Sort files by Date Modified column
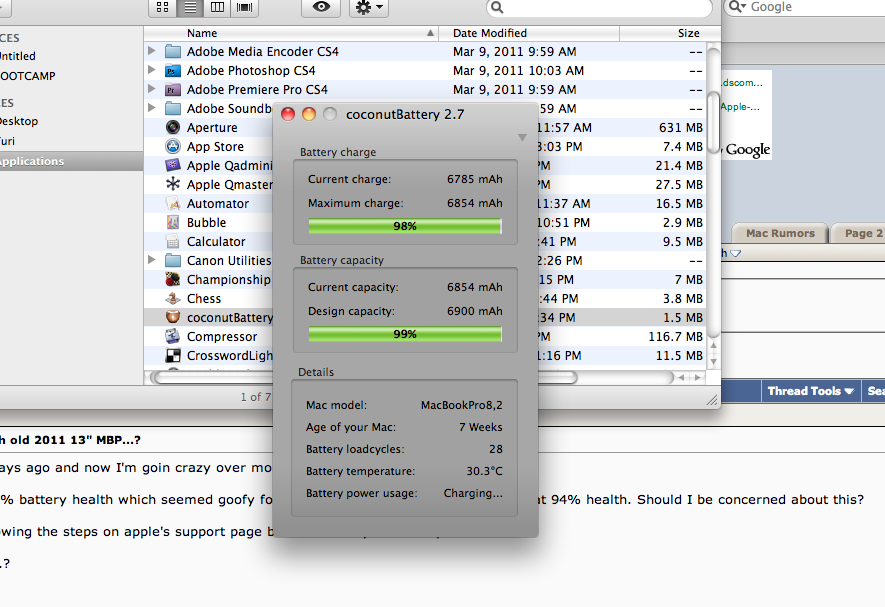Viewport: 885px width, 607px height. pos(529,33)
